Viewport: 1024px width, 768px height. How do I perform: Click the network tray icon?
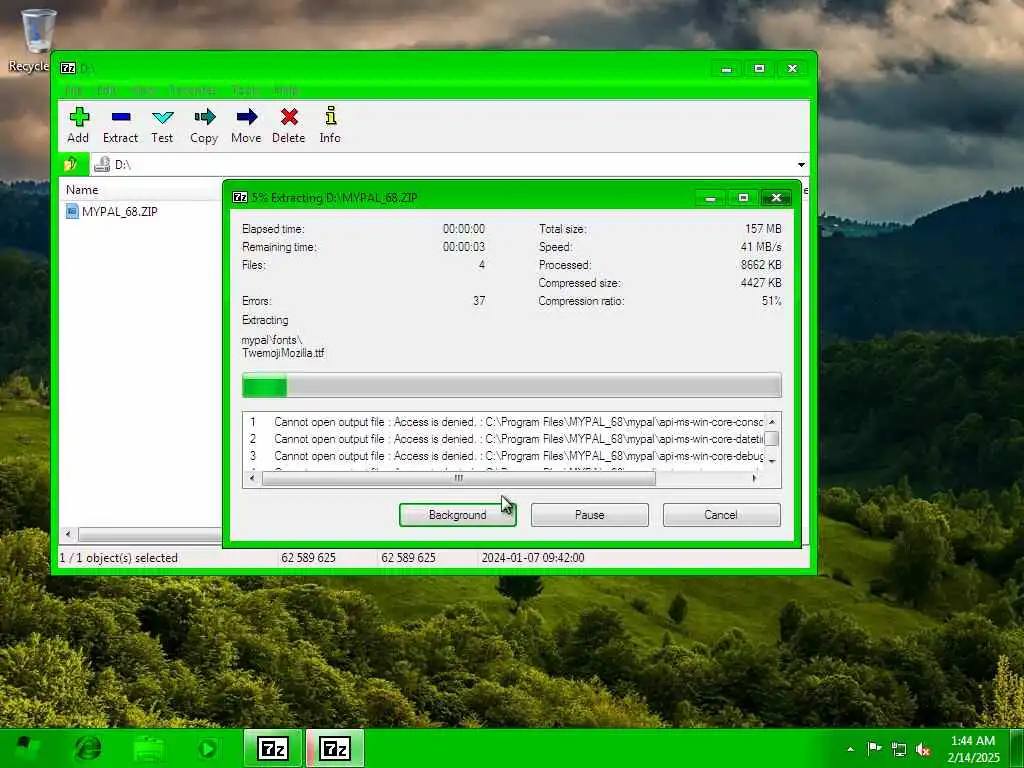899,749
